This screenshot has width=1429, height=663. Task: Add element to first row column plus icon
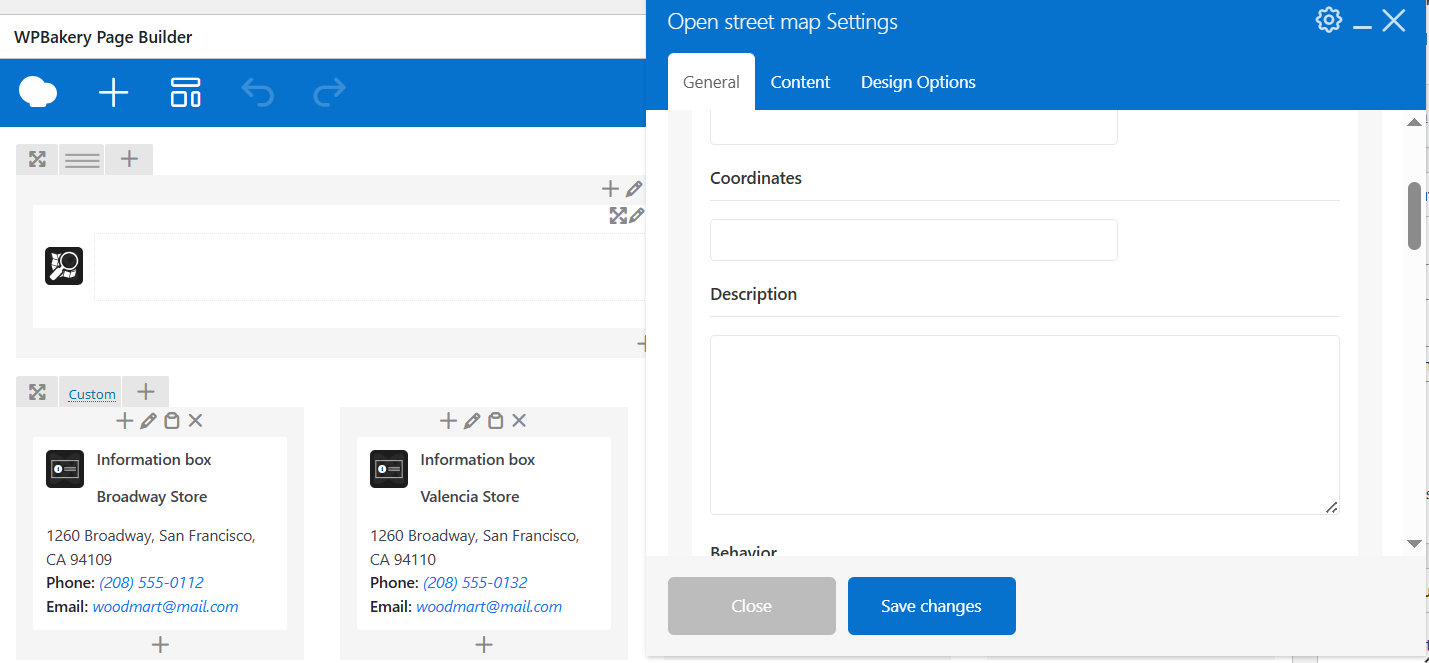[610, 188]
